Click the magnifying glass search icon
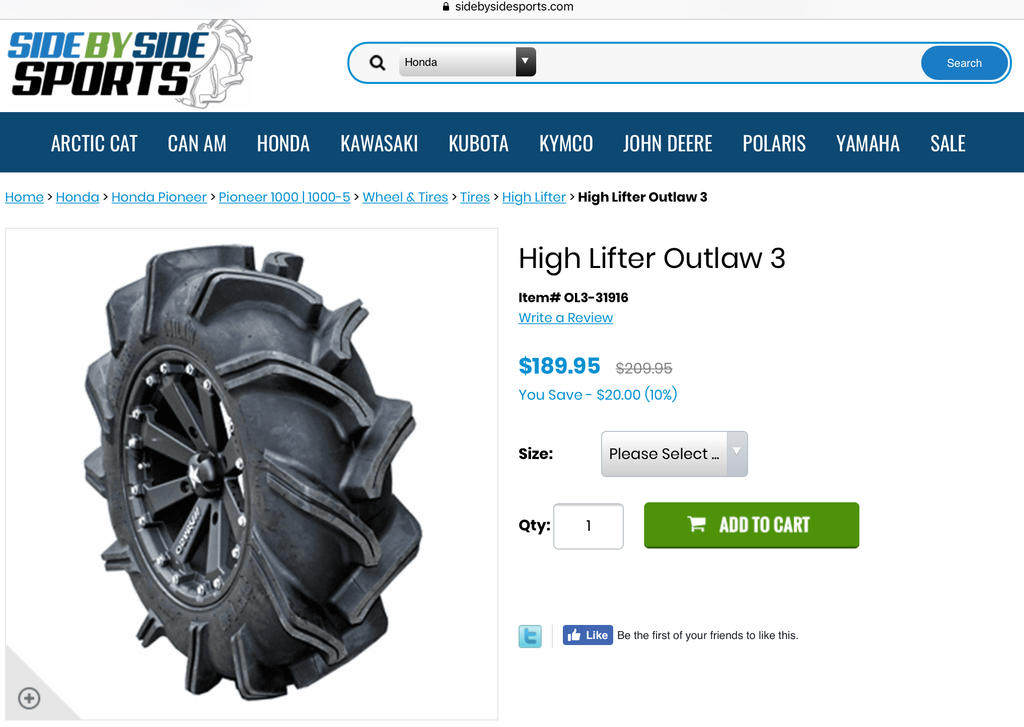1024x727 pixels. tap(377, 63)
